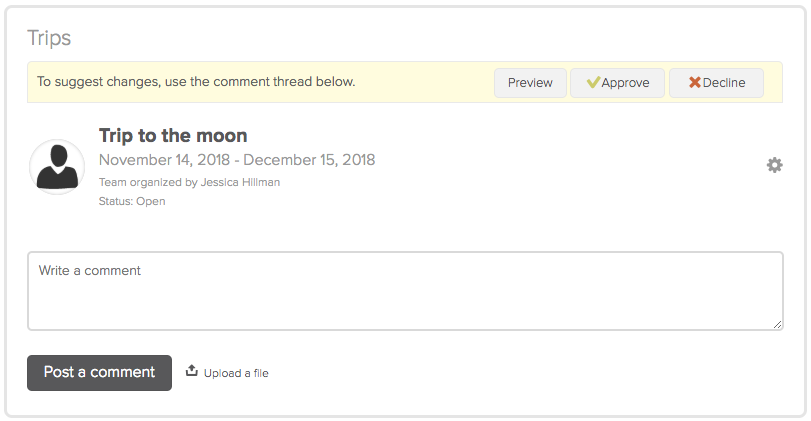The width and height of the screenshot is (811, 421).
Task: Focus the Write a comment text box
Action: click(x=405, y=291)
